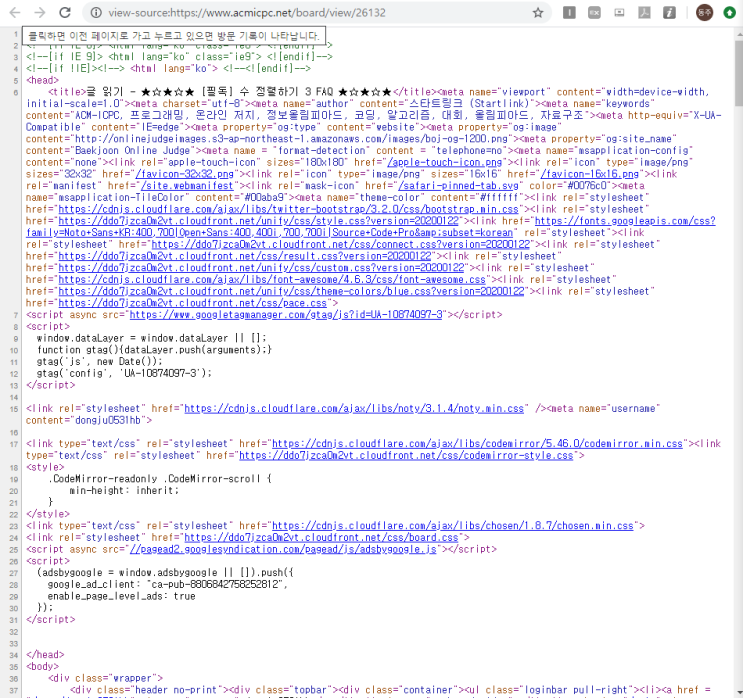Open the Adobe Acrobat PDF extension
Screen dimensions: 743x698
644,13
